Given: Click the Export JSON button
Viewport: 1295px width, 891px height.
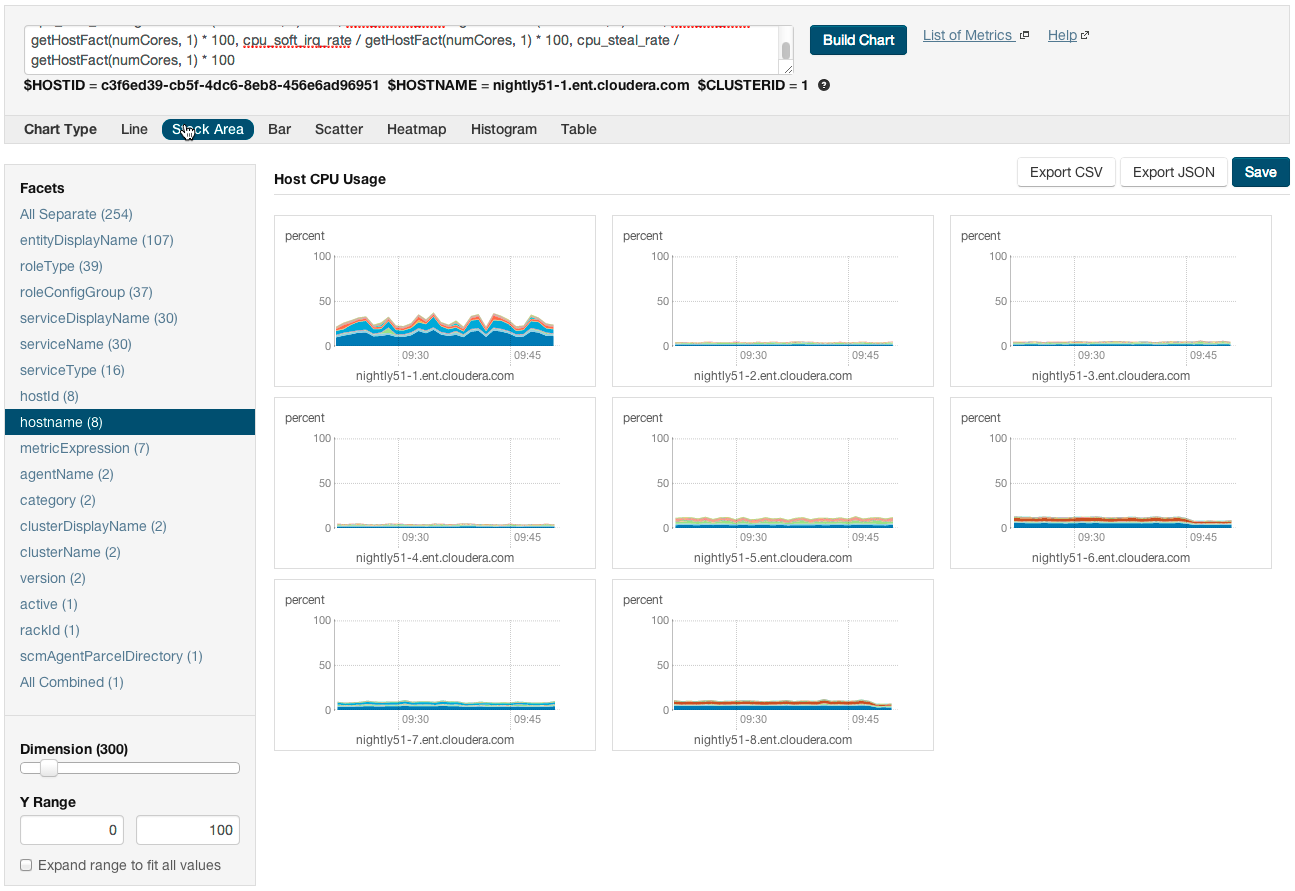Looking at the screenshot, I should [x=1173, y=172].
